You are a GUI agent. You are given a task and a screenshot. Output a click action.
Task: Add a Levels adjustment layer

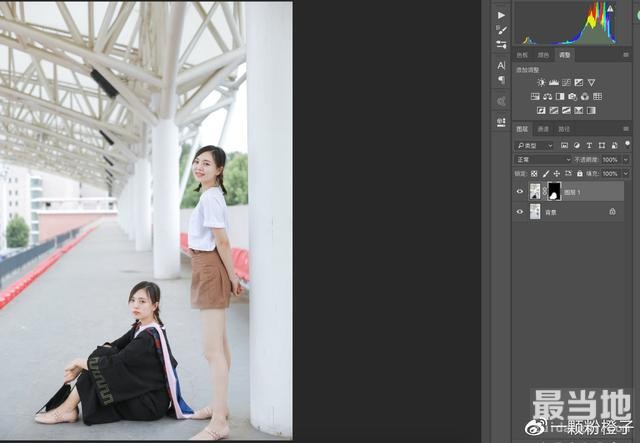553,82
